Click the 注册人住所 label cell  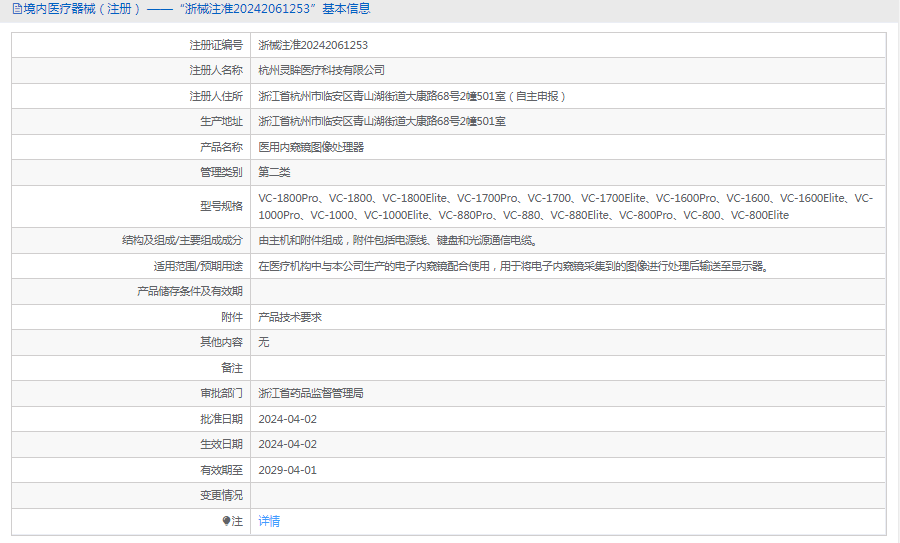[x=131, y=96]
